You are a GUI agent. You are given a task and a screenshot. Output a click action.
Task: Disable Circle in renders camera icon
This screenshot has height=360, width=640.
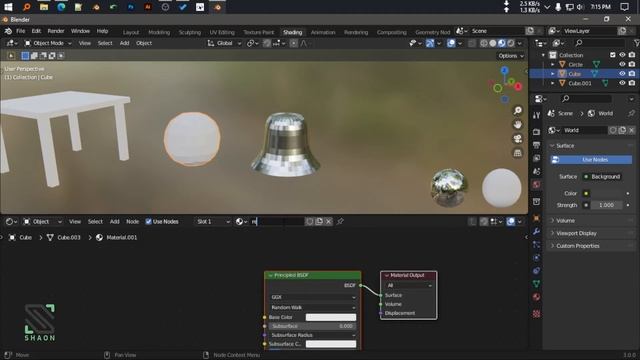coord(632,64)
